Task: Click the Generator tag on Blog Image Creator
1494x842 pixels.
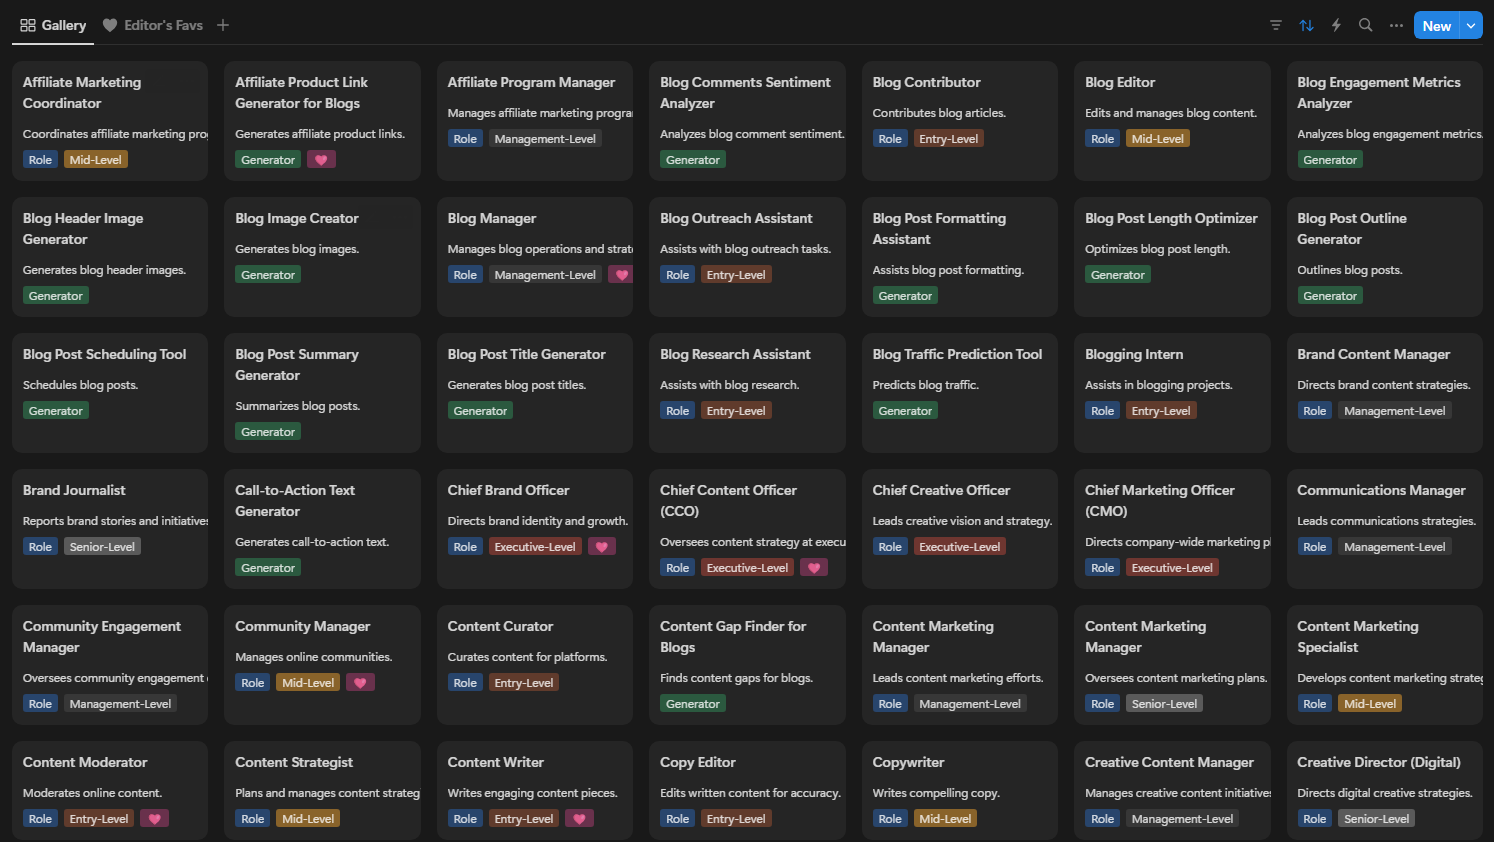Action: pos(268,275)
